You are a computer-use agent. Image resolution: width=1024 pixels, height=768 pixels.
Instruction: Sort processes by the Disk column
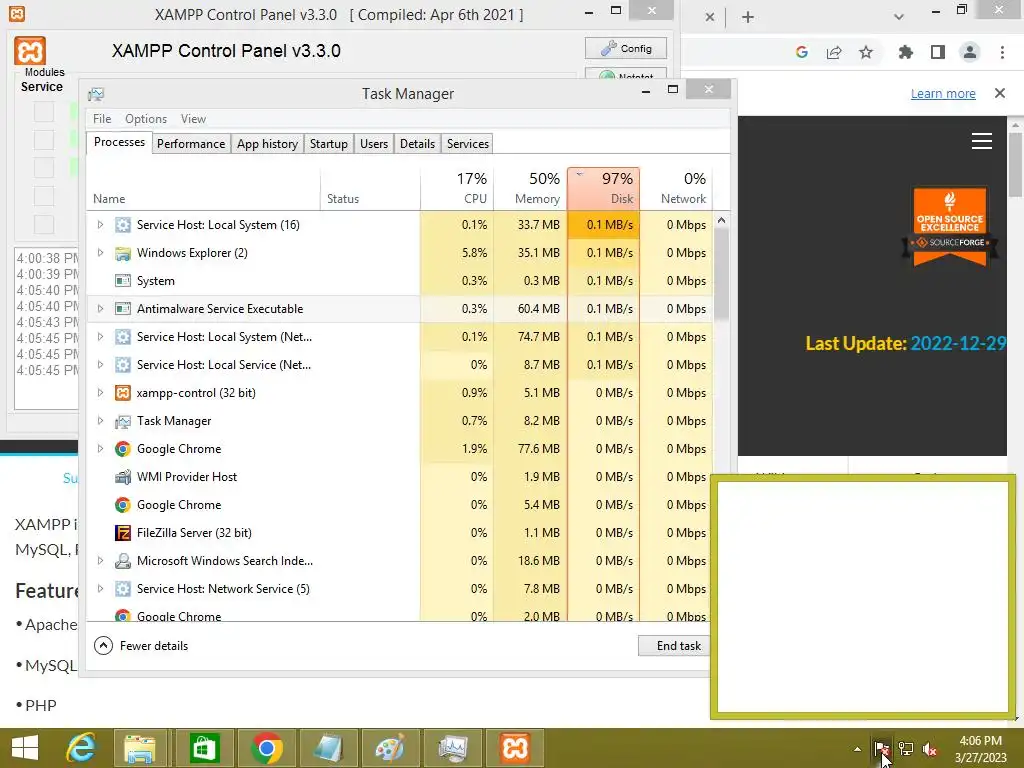coord(603,189)
